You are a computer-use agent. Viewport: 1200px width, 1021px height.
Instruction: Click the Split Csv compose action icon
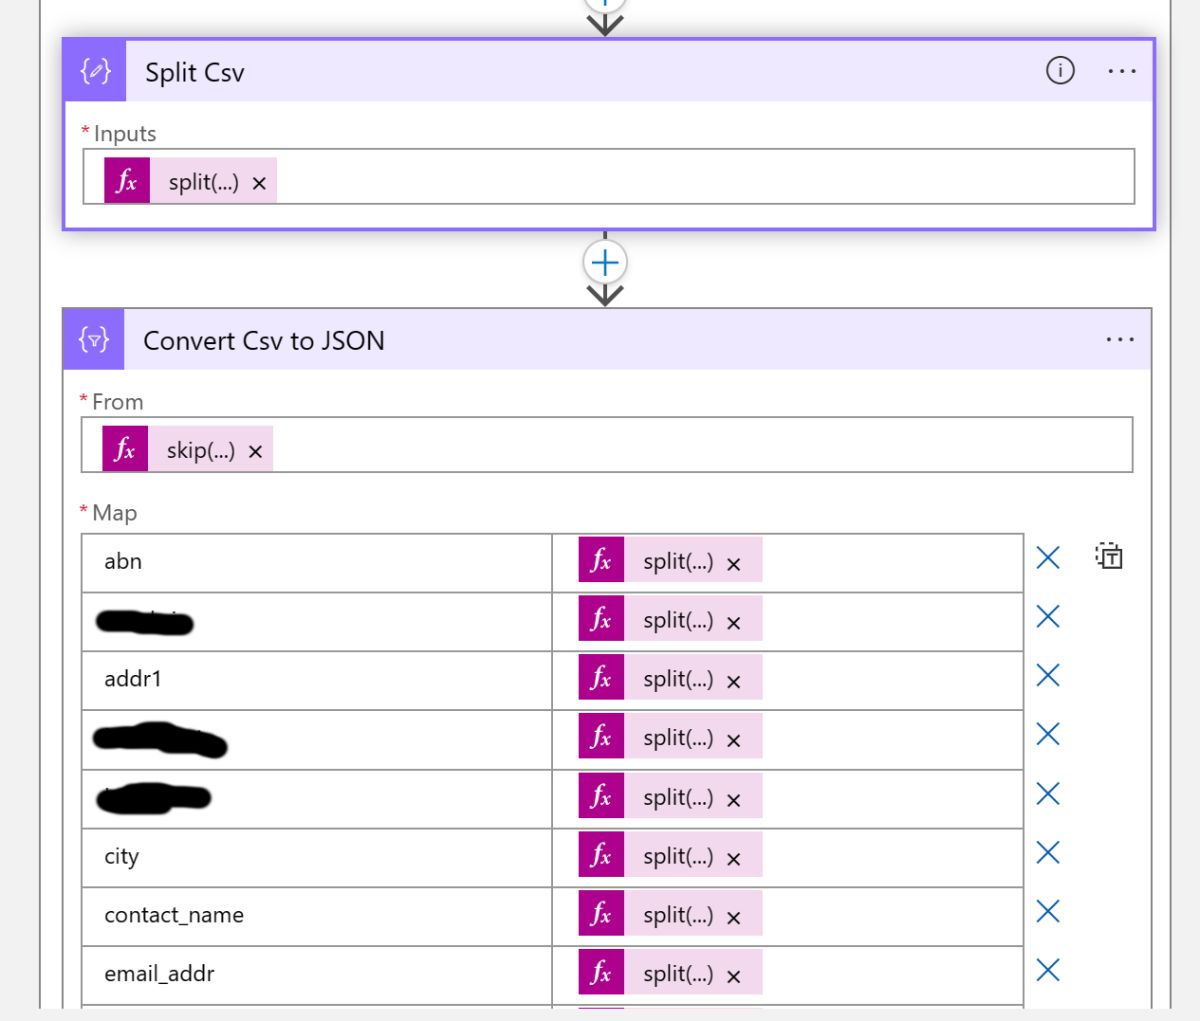[95, 71]
